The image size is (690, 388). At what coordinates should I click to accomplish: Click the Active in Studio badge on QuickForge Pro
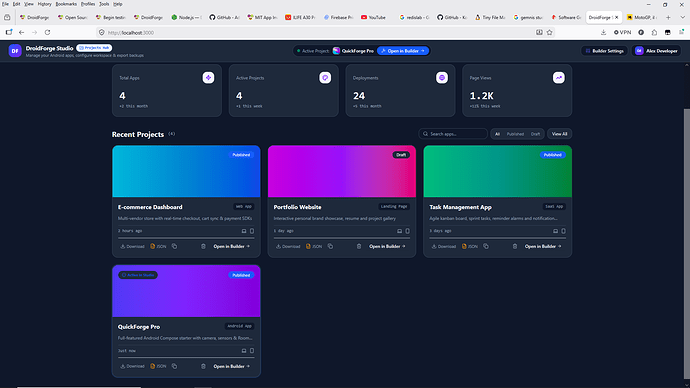pos(138,275)
